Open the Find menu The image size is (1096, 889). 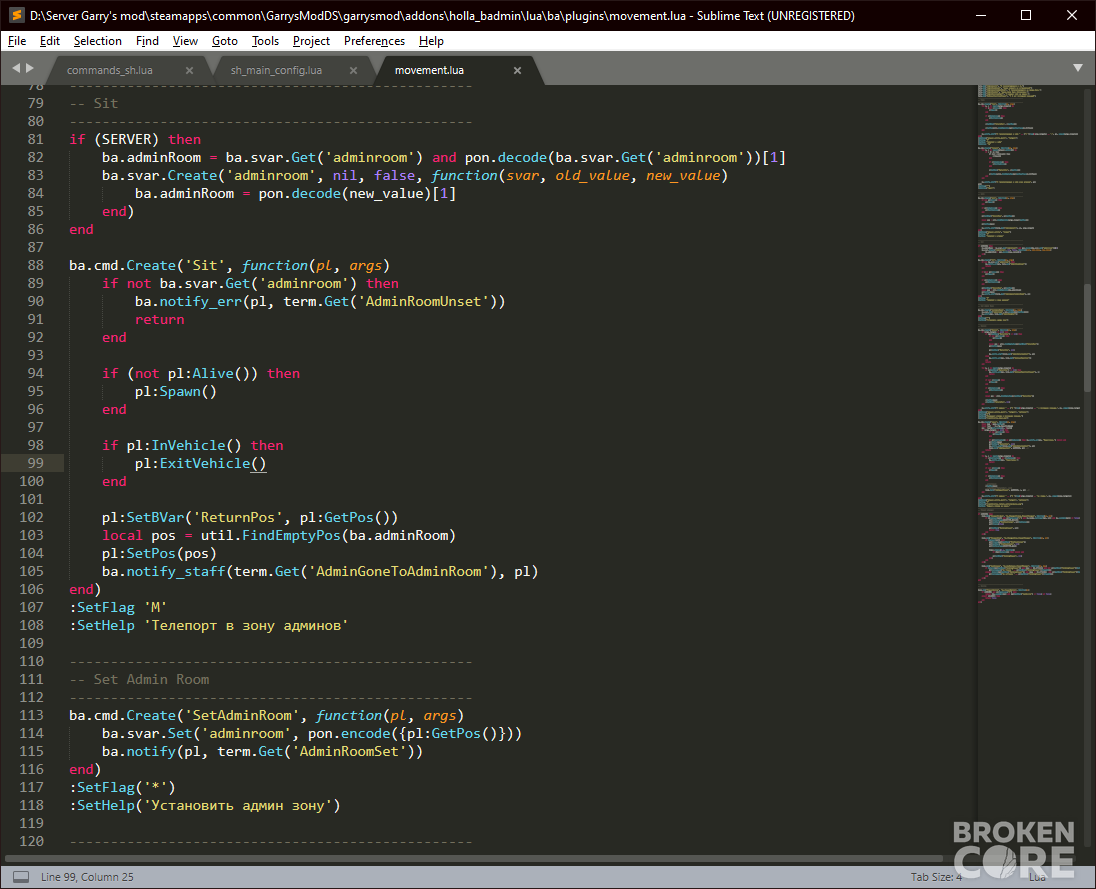(x=147, y=41)
